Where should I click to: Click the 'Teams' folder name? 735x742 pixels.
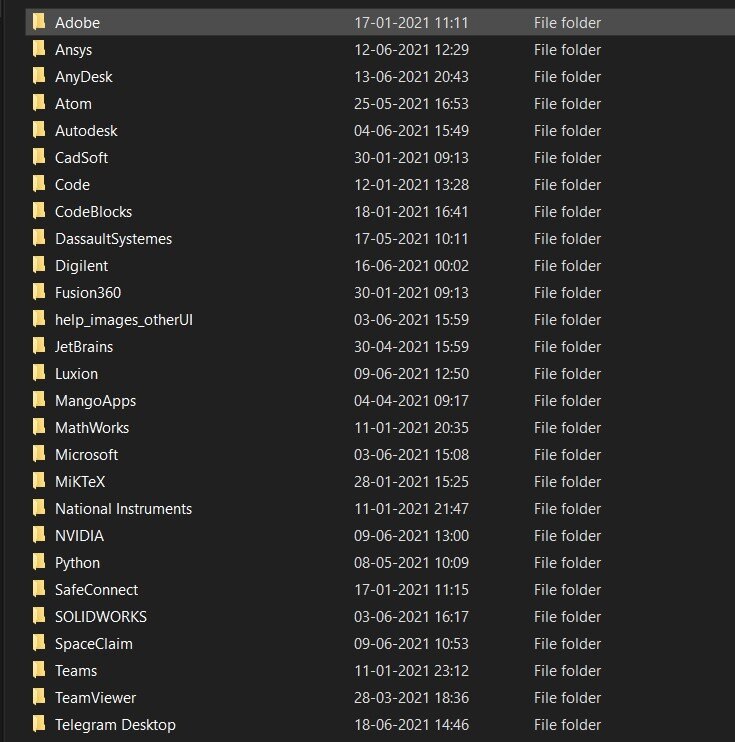(x=76, y=671)
